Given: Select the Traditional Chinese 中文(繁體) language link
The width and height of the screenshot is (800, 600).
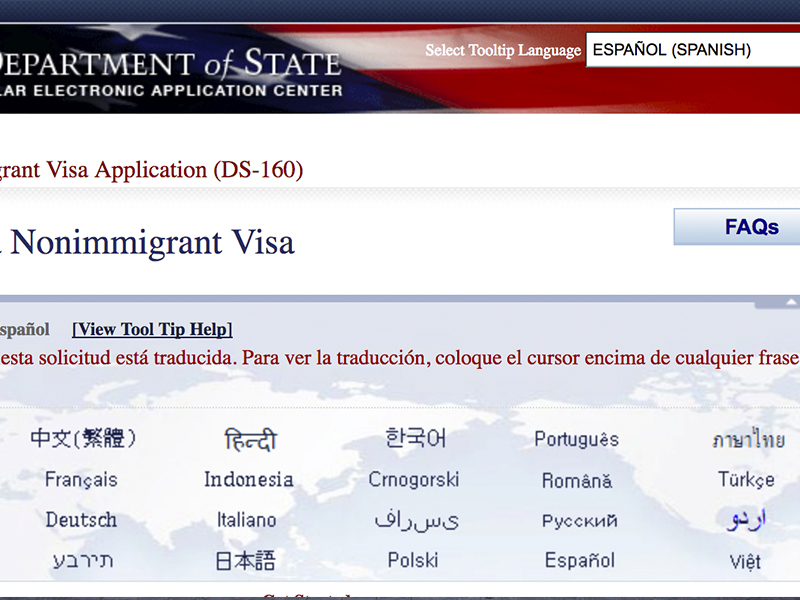Looking at the screenshot, I should click(83, 438).
